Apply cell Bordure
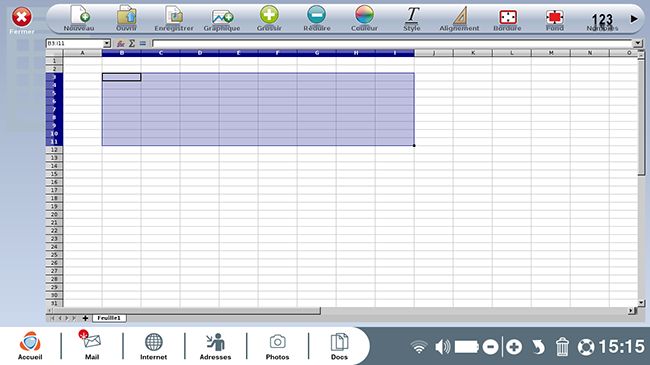Screen dimensions: 650x365 tap(507, 18)
